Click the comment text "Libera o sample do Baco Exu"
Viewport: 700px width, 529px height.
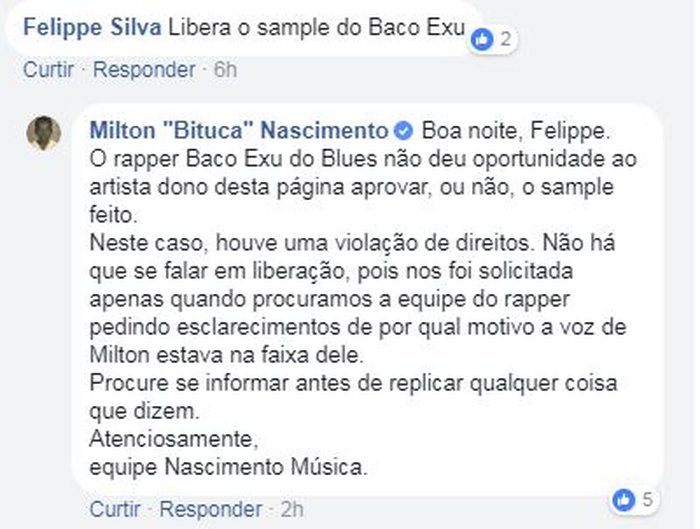[317, 28]
